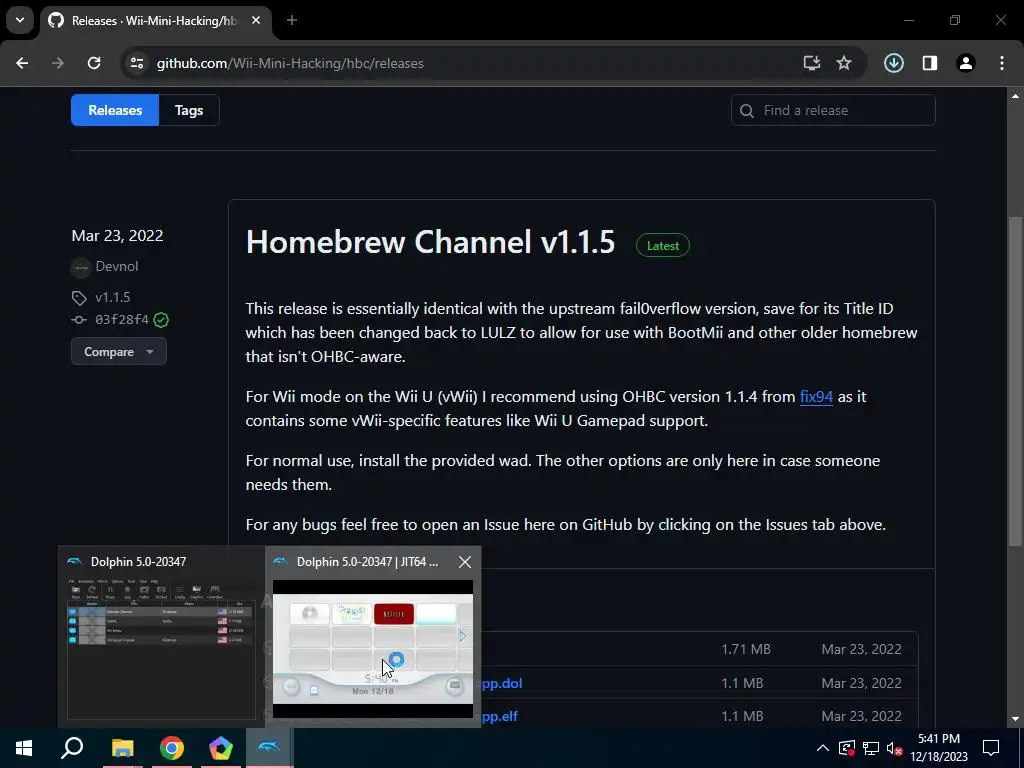Image resolution: width=1024 pixels, height=768 pixels.
Task: Click the forward navigation arrow
Action: point(58,63)
